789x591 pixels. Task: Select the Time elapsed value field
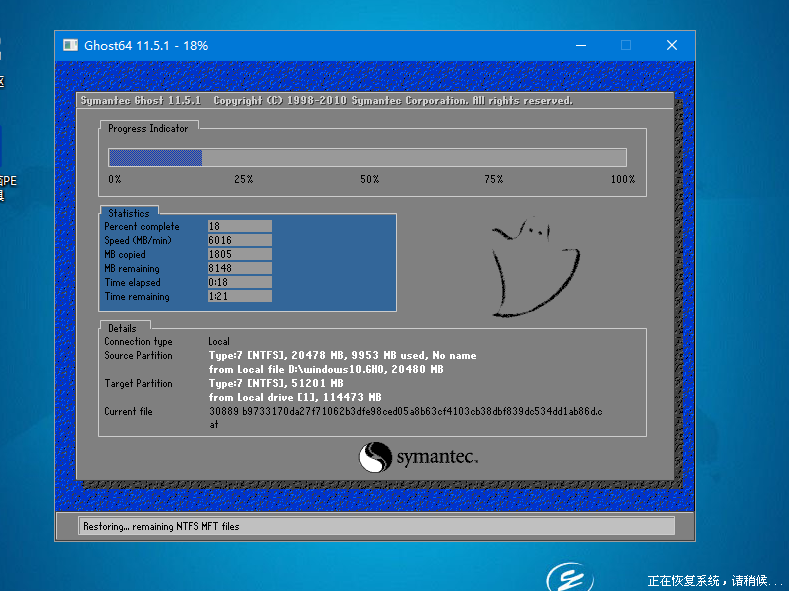240,283
